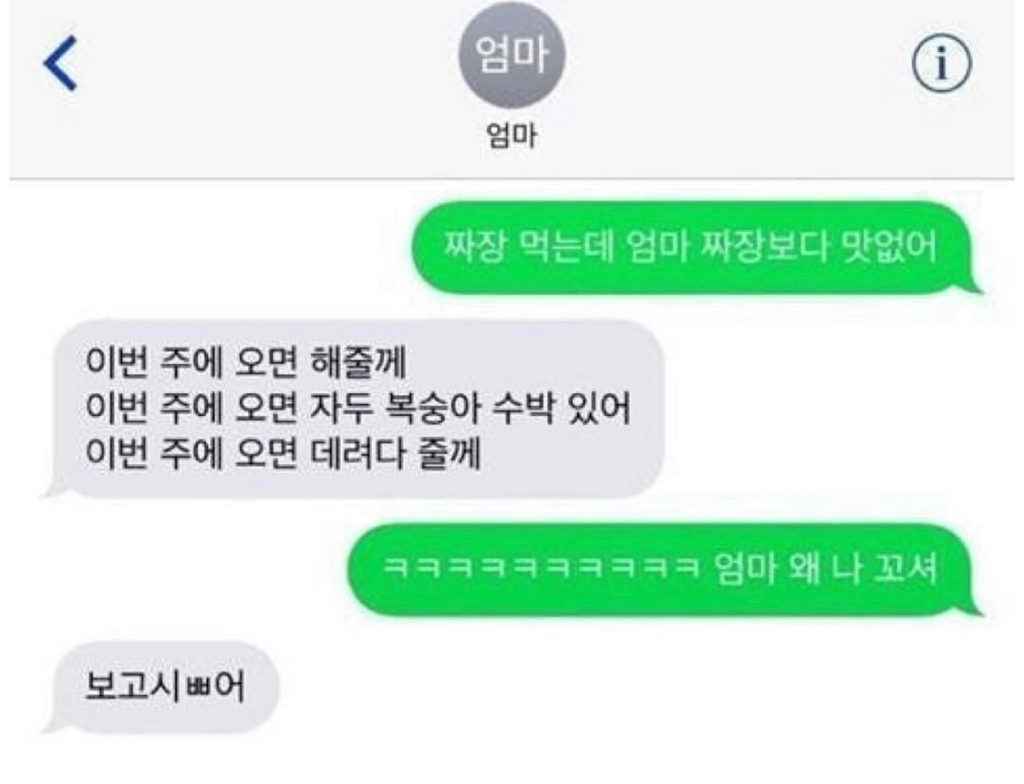The width and height of the screenshot is (1024, 784).
Task: Tap 해줄께 in the first gray line
Action: click(359, 361)
